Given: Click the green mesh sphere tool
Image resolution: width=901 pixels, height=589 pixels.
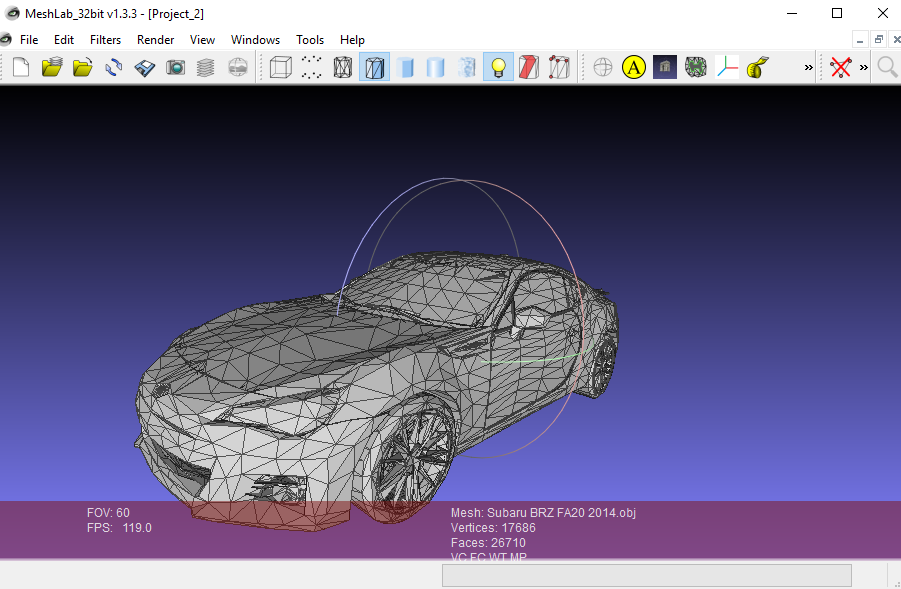Looking at the screenshot, I should coord(696,67).
